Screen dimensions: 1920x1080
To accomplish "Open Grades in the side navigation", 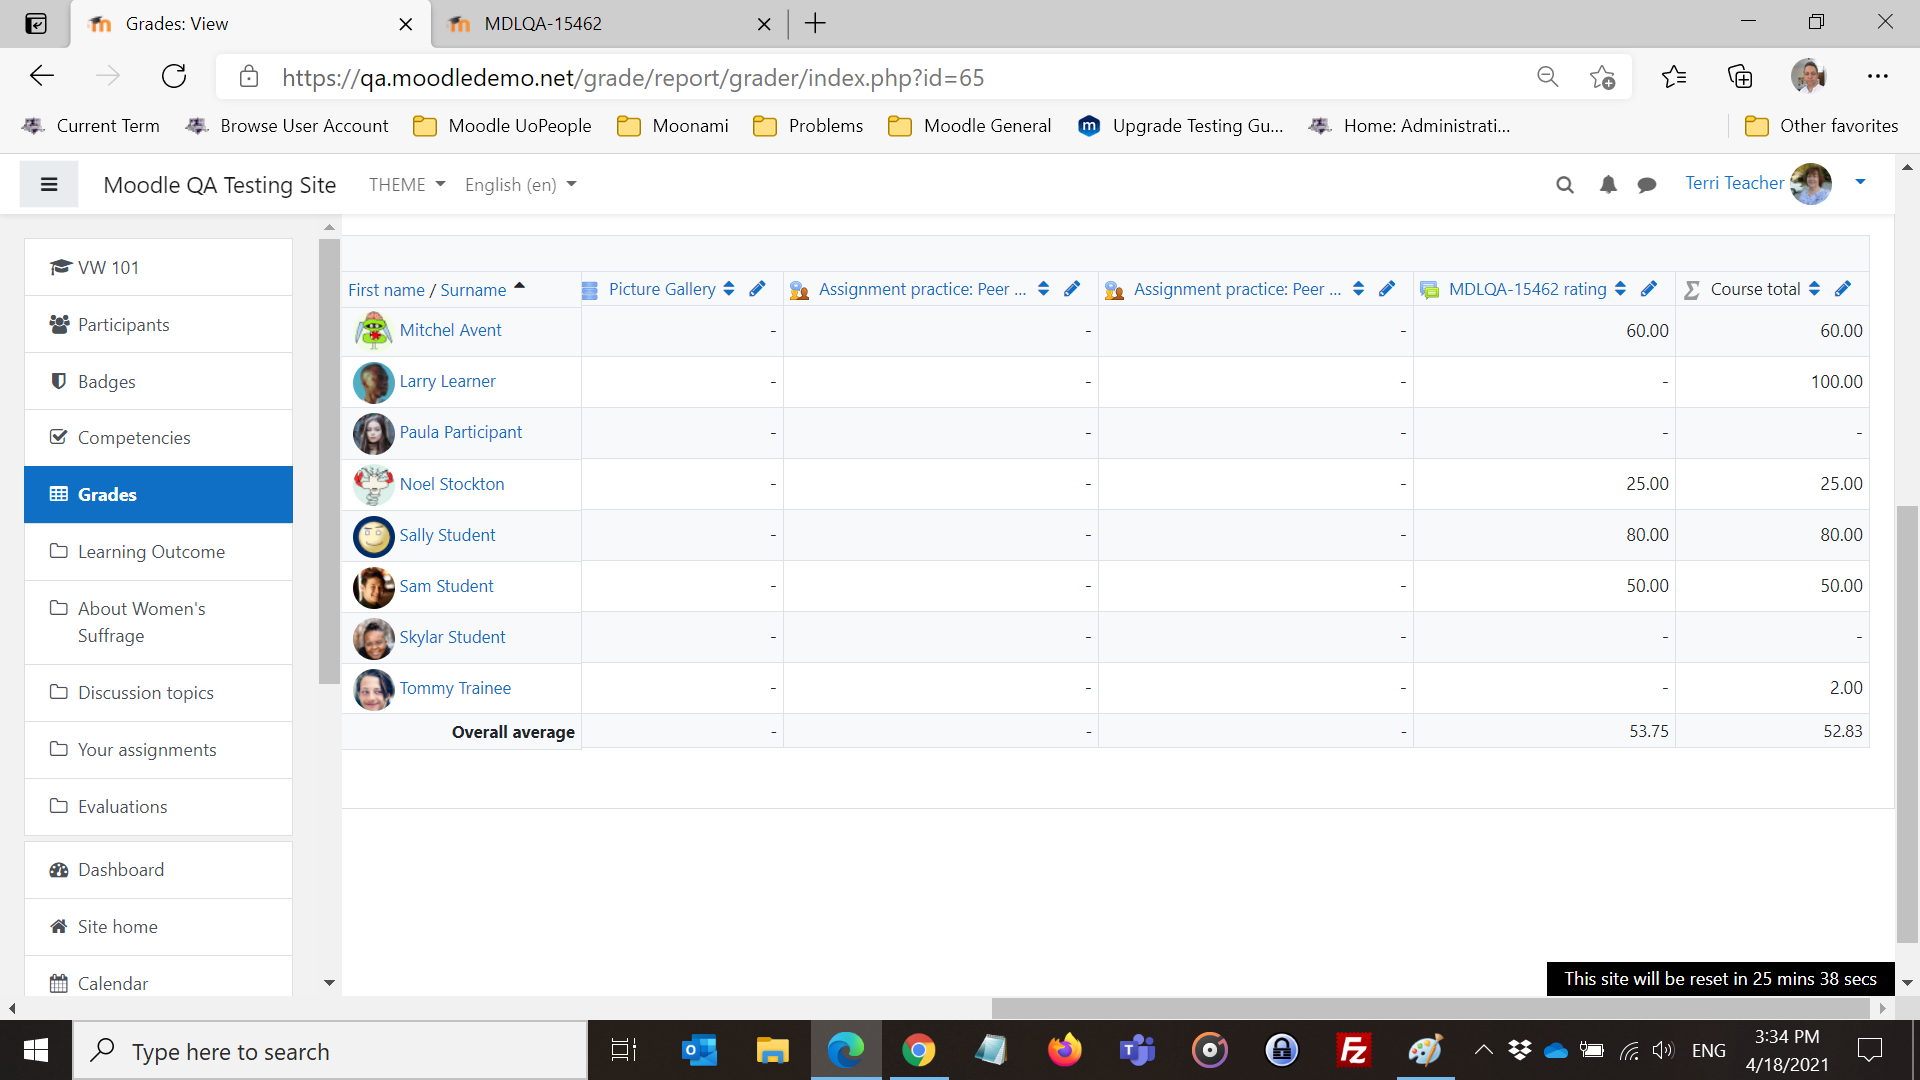I will (158, 495).
